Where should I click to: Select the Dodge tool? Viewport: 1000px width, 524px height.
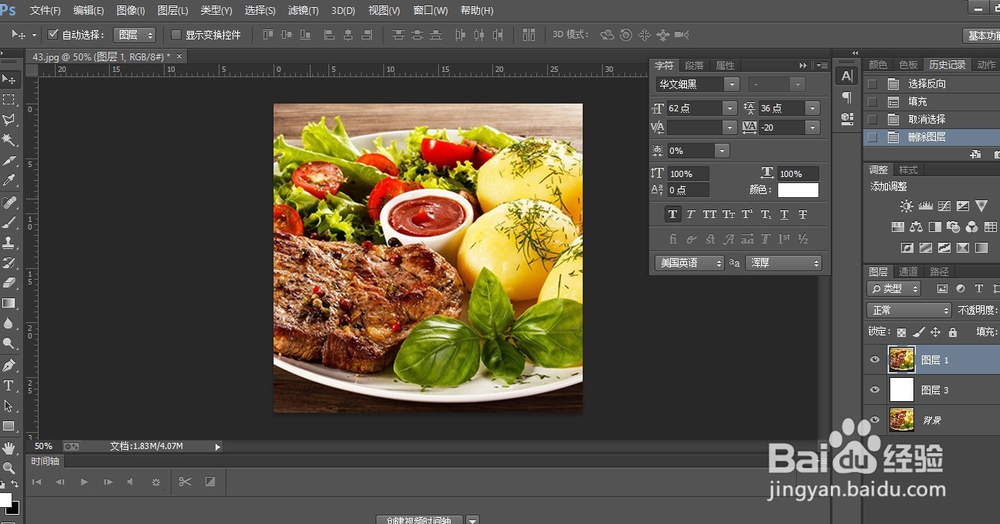[x=9, y=344]
